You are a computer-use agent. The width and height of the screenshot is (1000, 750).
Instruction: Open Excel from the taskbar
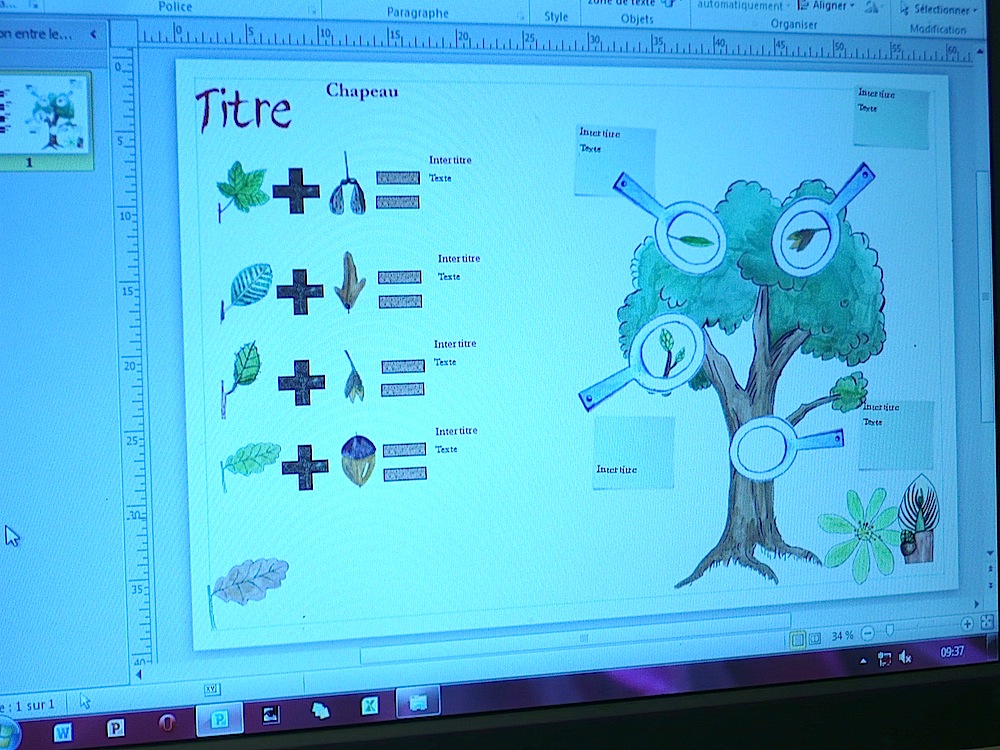click(x=369, y=705)
